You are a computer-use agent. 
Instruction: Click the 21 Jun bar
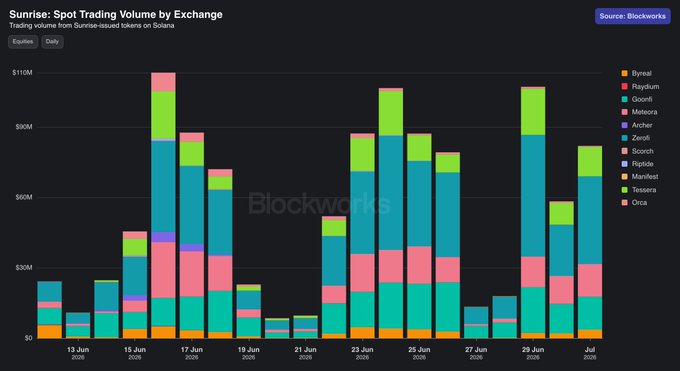click(305, 327)
